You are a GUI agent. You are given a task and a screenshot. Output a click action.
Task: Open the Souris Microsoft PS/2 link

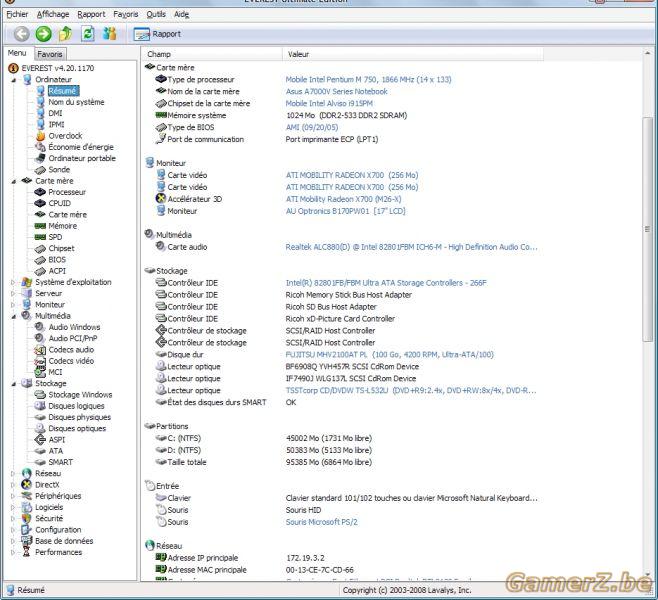(322, 522)
